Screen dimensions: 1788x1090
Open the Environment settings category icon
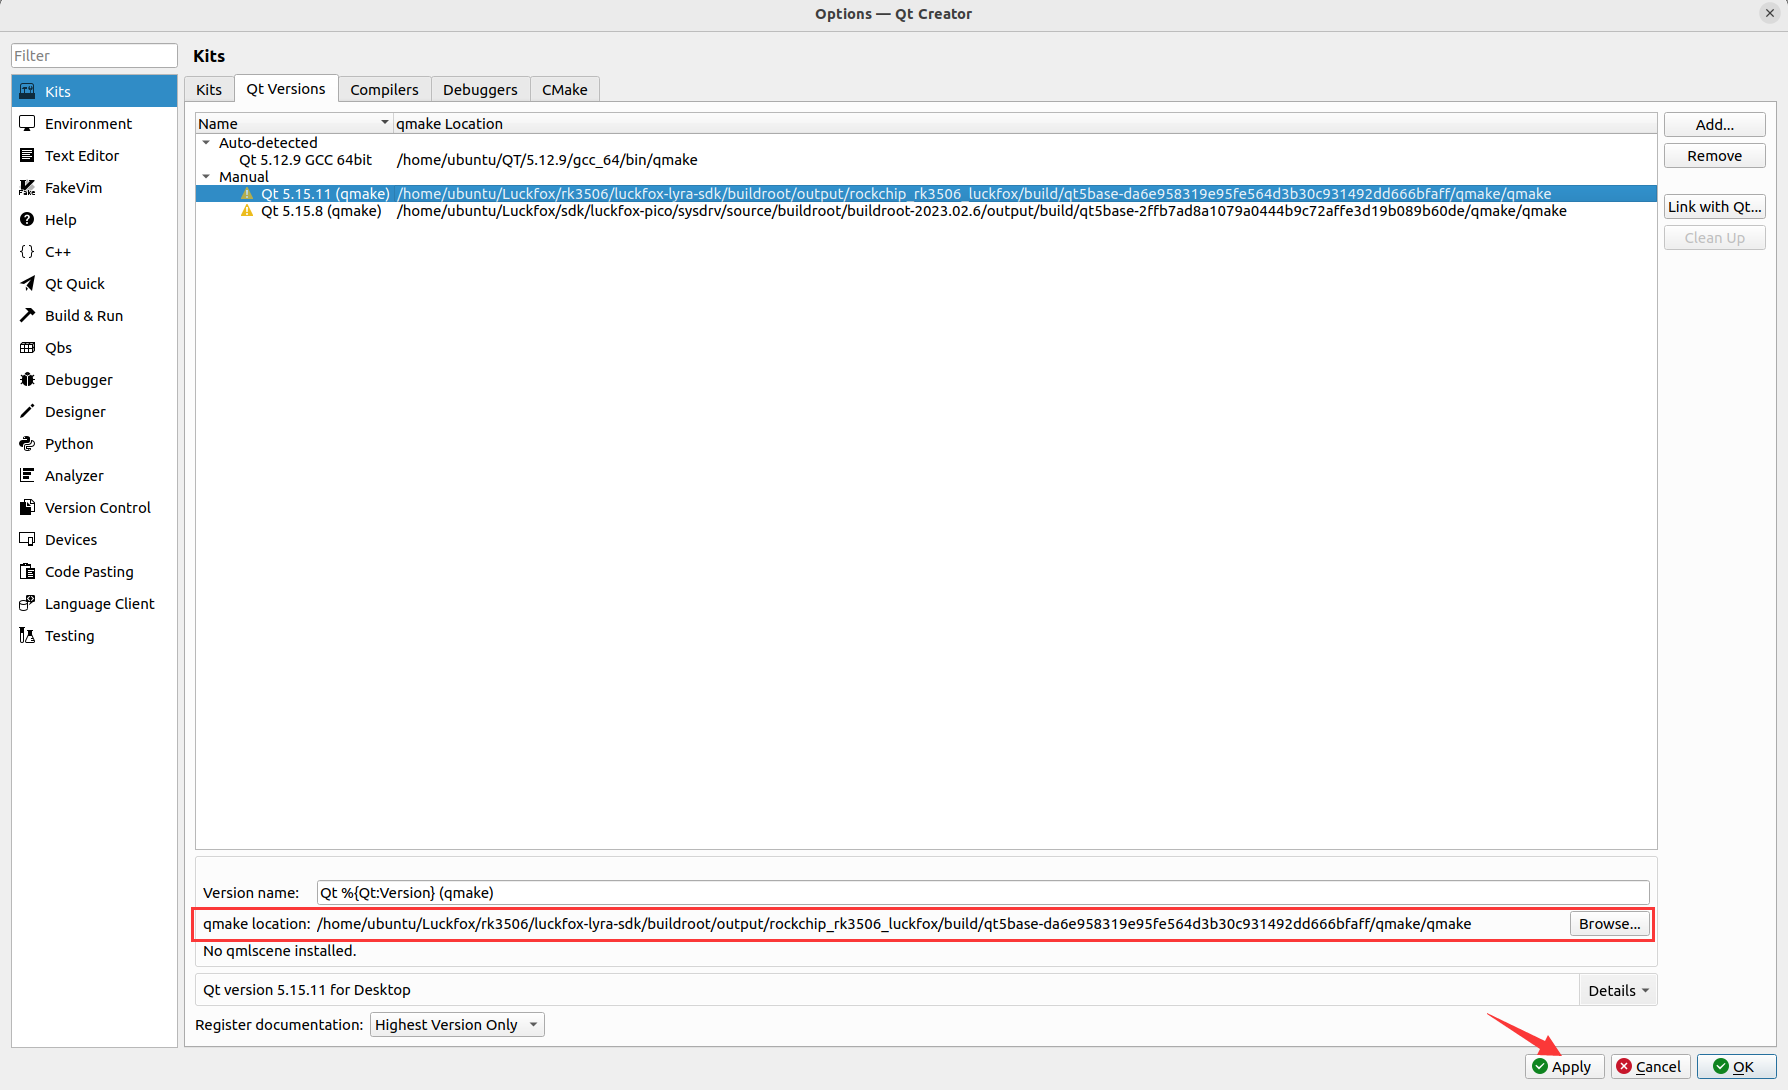(27, 123)
